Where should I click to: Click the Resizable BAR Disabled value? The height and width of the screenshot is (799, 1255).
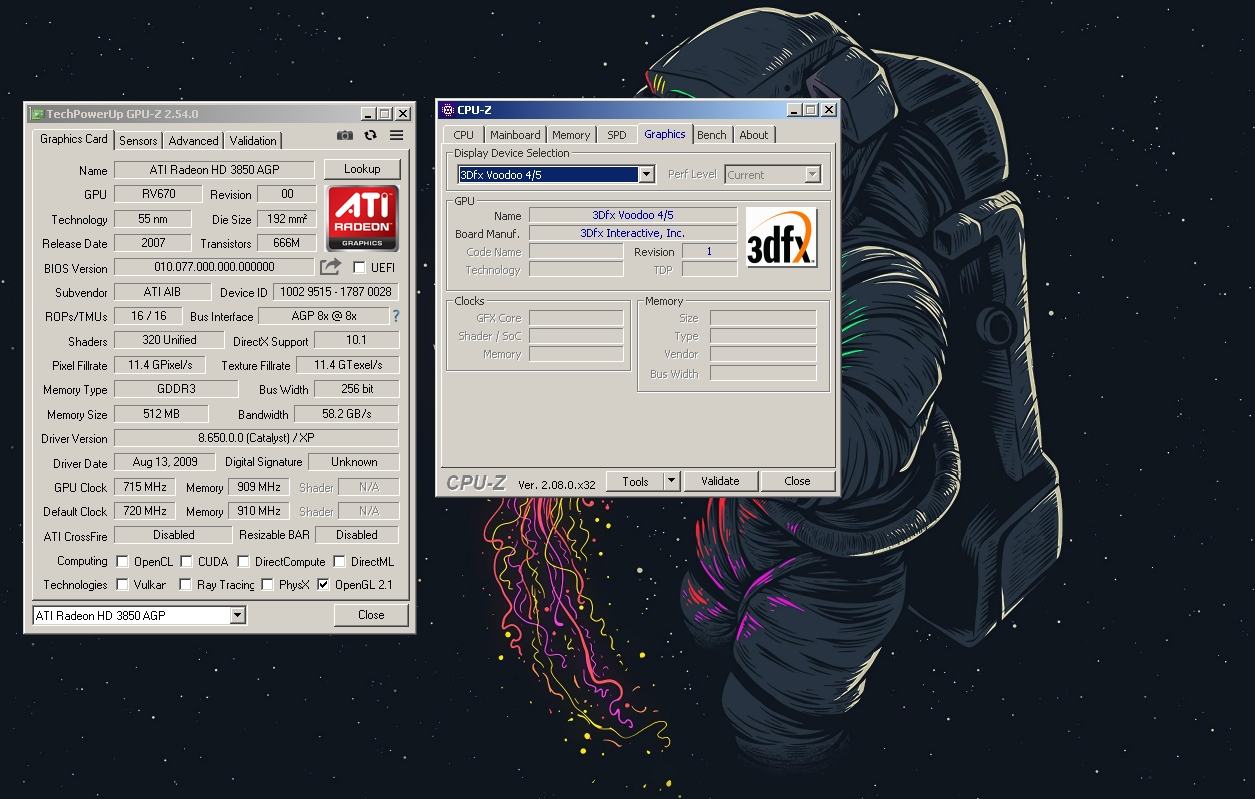pyautogui.click(x=356, y=535)
